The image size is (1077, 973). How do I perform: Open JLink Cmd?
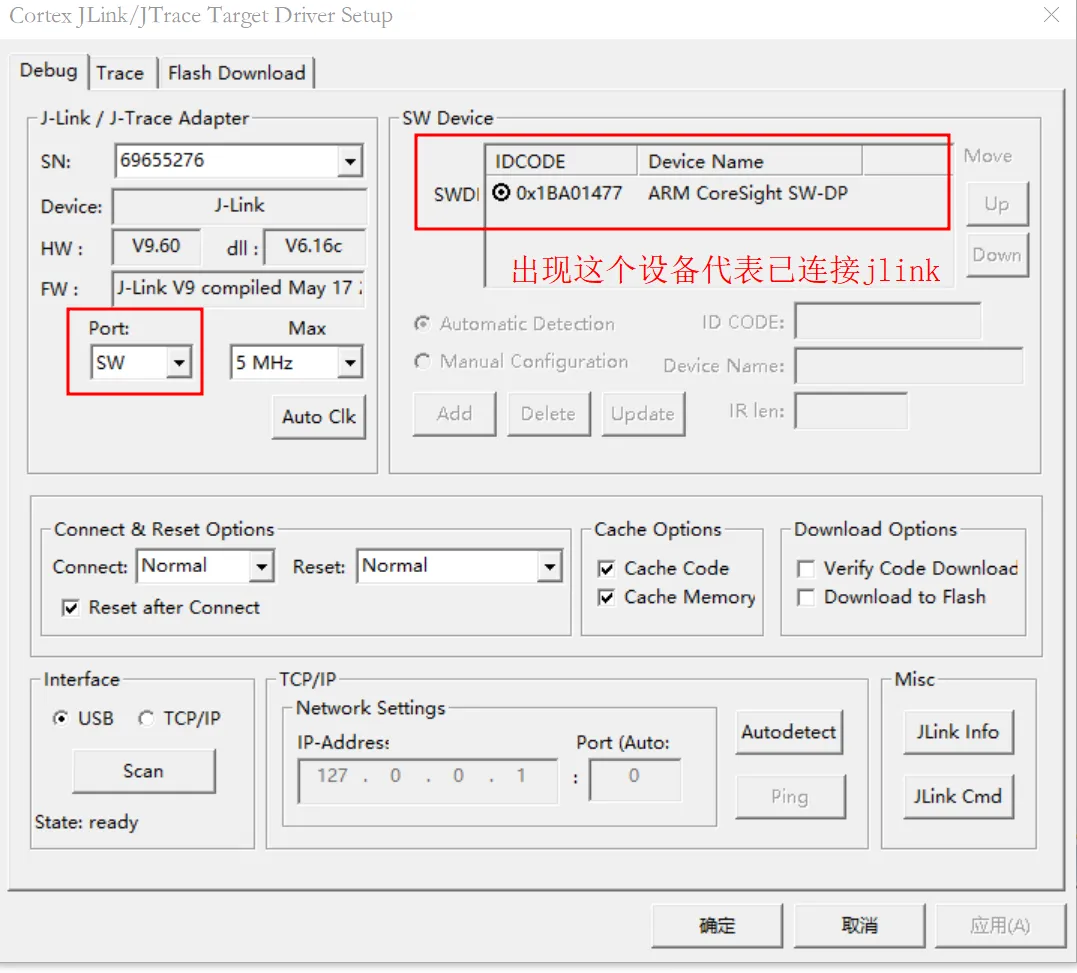click(x=958, y=797)
